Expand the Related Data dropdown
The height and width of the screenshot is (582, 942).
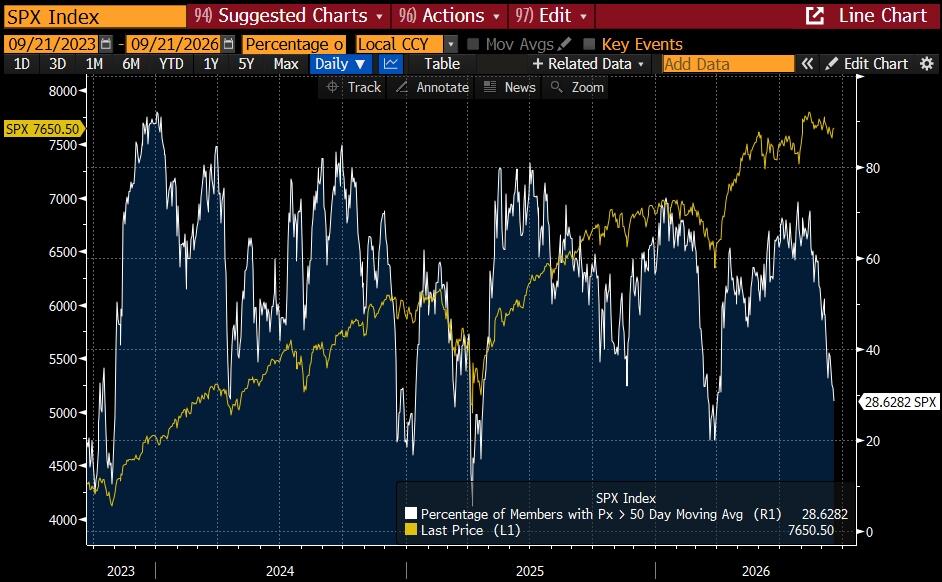588,64
